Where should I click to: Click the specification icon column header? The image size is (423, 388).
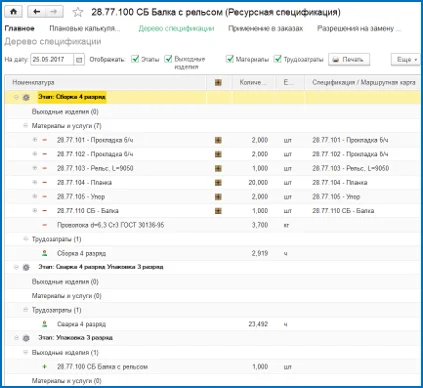(x=218, y=82)
